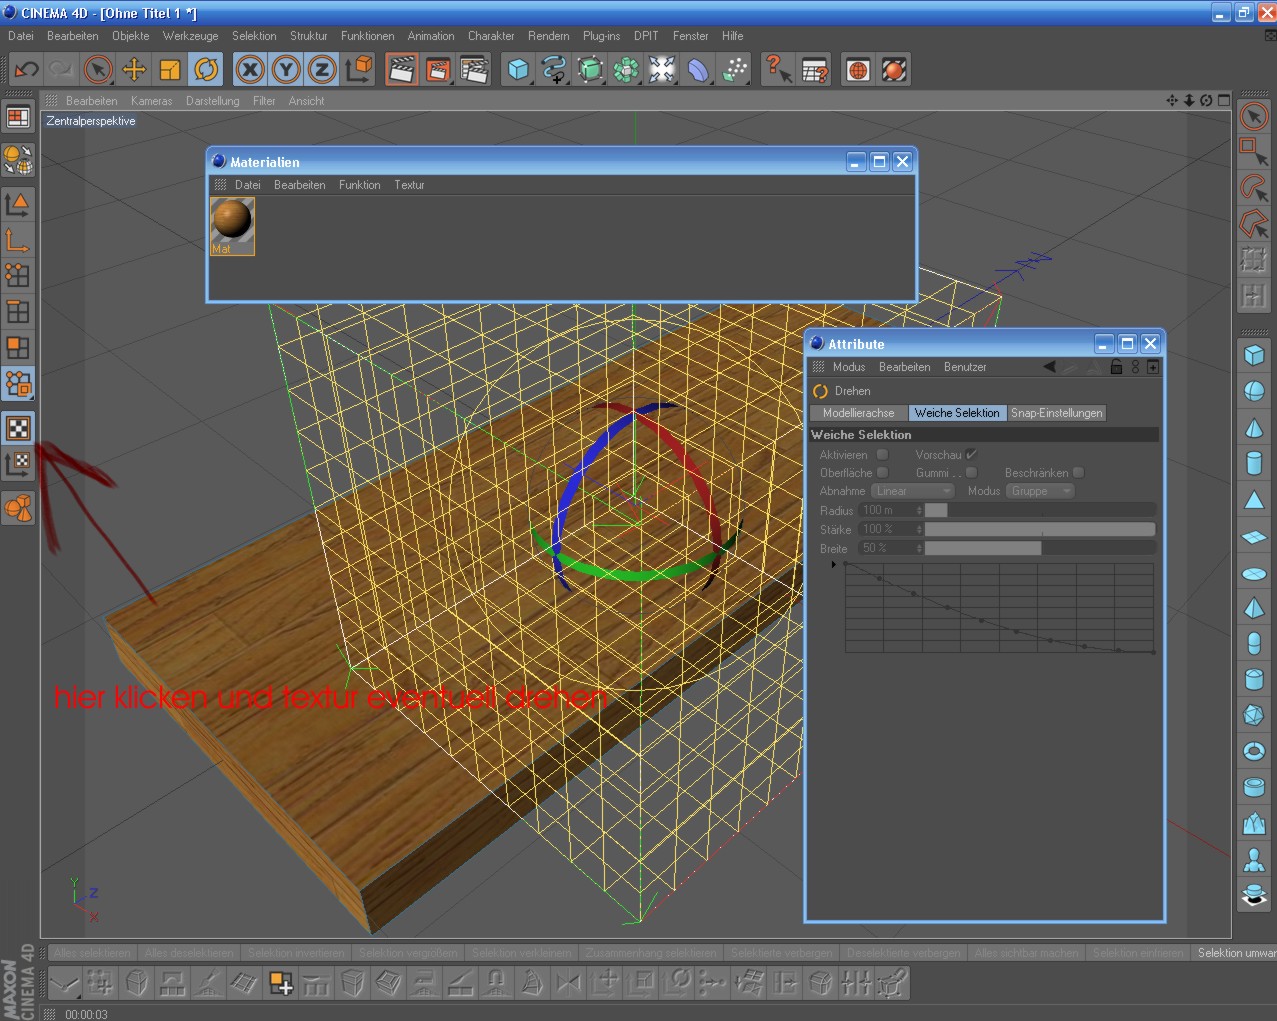
Task: Click the Undo arrow icon
Action: (26, 69)
